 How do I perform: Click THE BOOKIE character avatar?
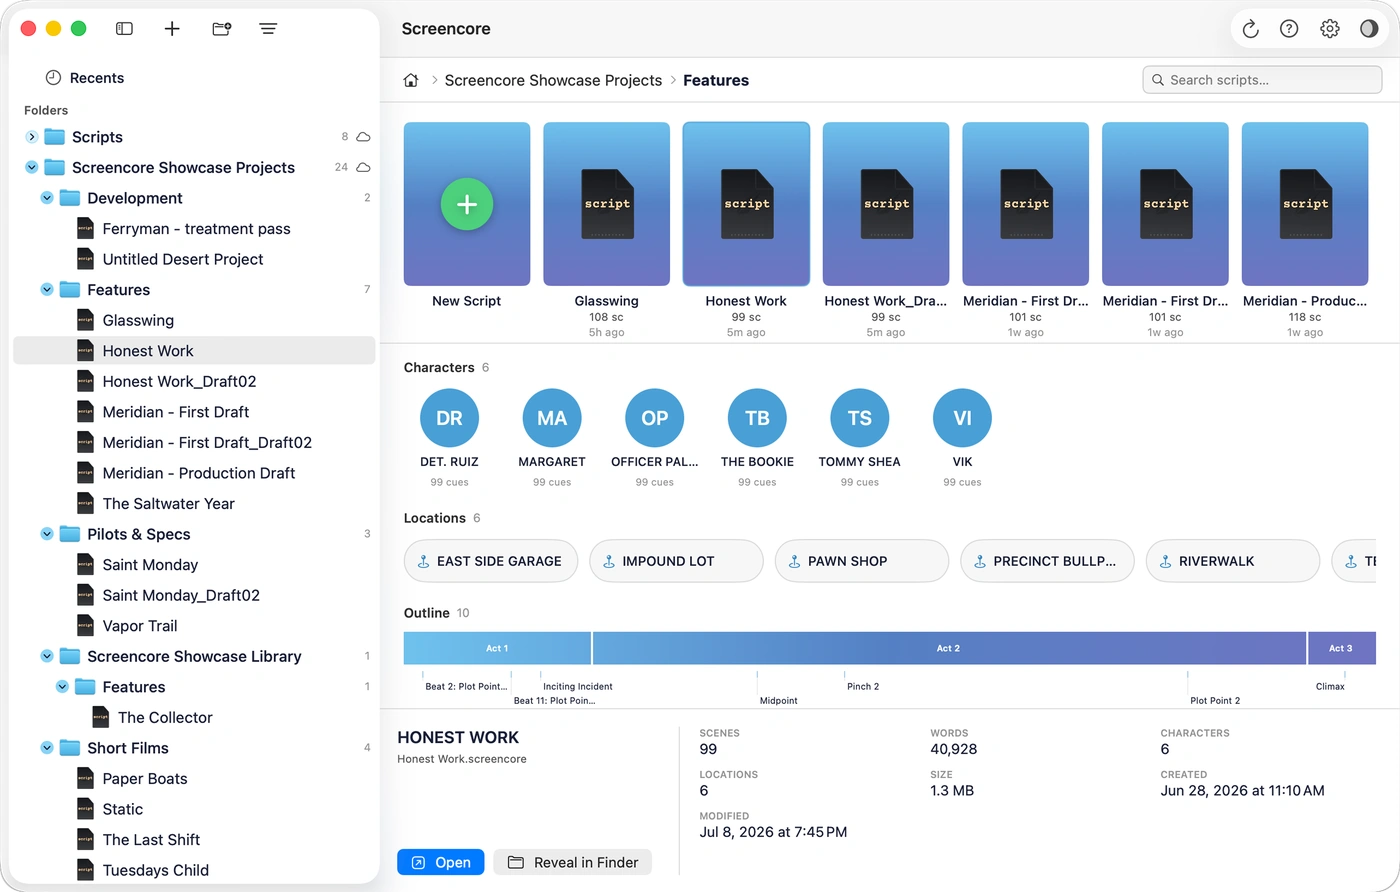click(x=757, y=418)
